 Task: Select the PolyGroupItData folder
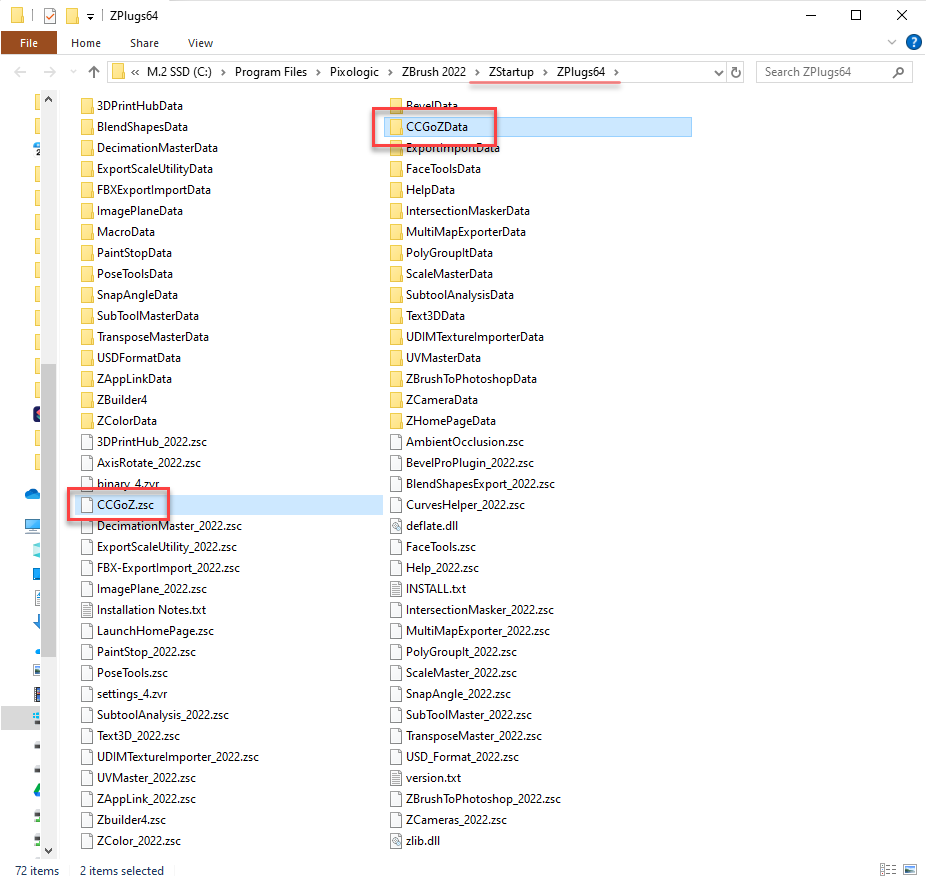(x=441, y=253)
